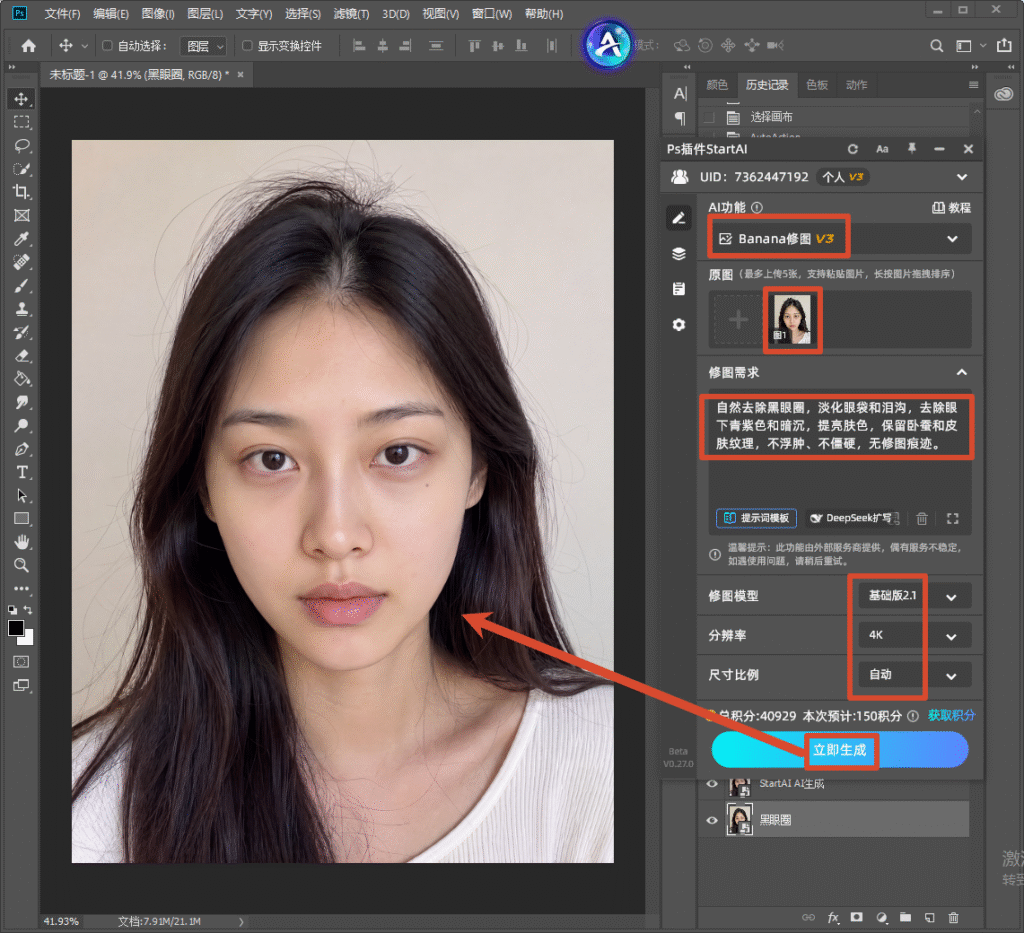1024x933 pixels.
Task: Toggle visibility of 黑眼圈 layer
Action: coord(712,820)
